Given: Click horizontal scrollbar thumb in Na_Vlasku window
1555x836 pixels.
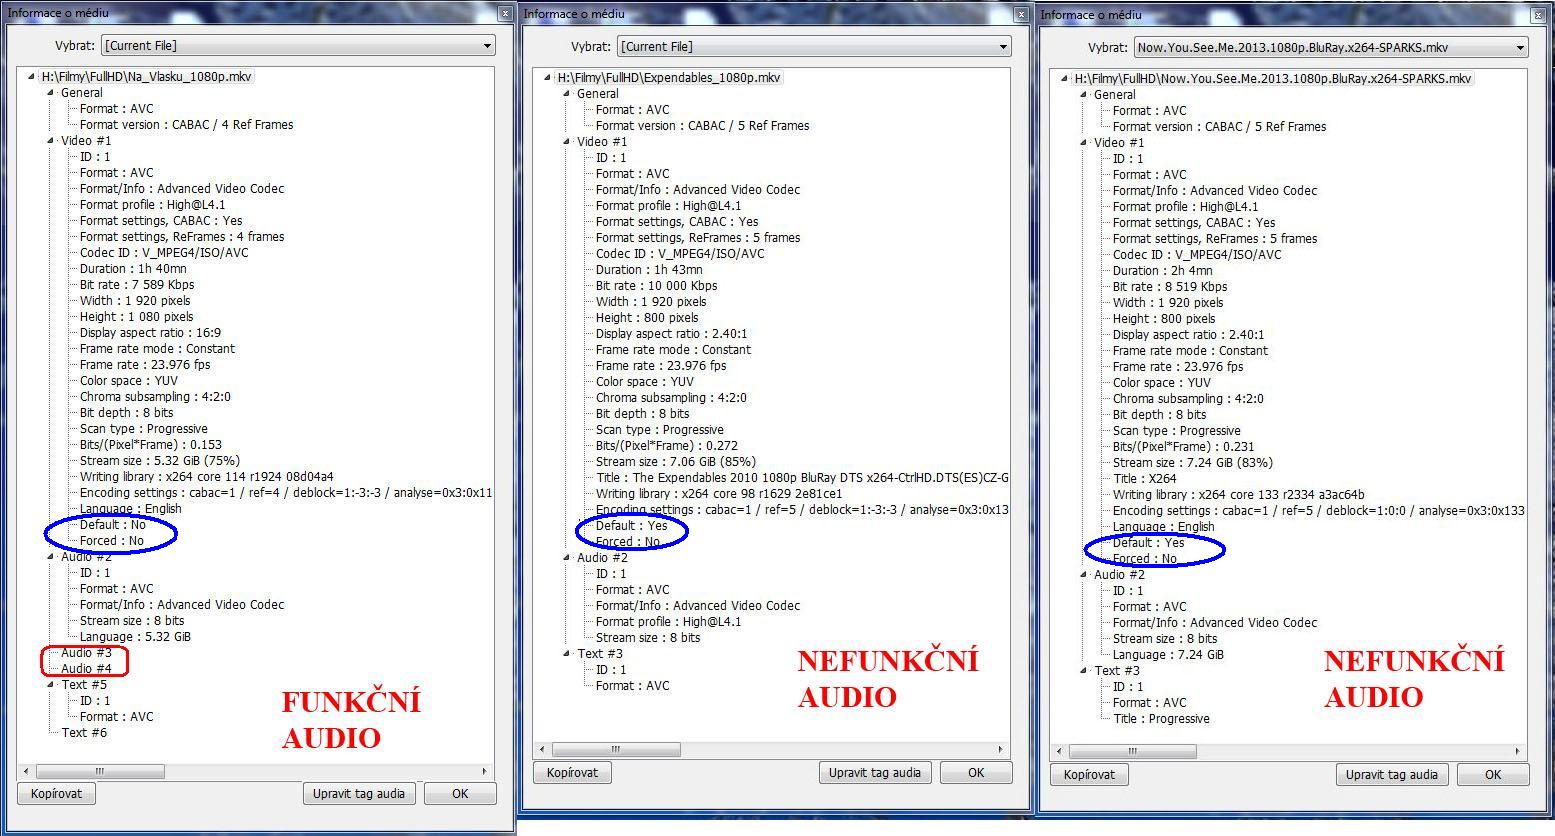Looking at the screenshot, I should [100, 771].
